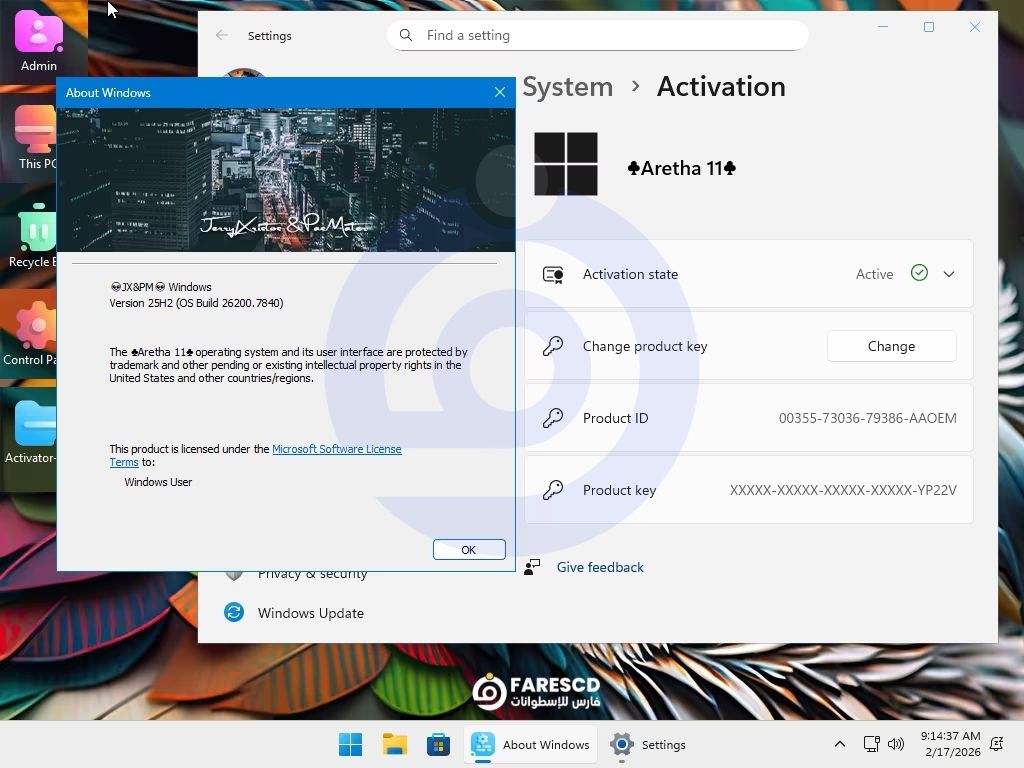This screenshot has height=768, width=1024.
Task: Click the volume icon in system tray
Action: tap(895, 744)
